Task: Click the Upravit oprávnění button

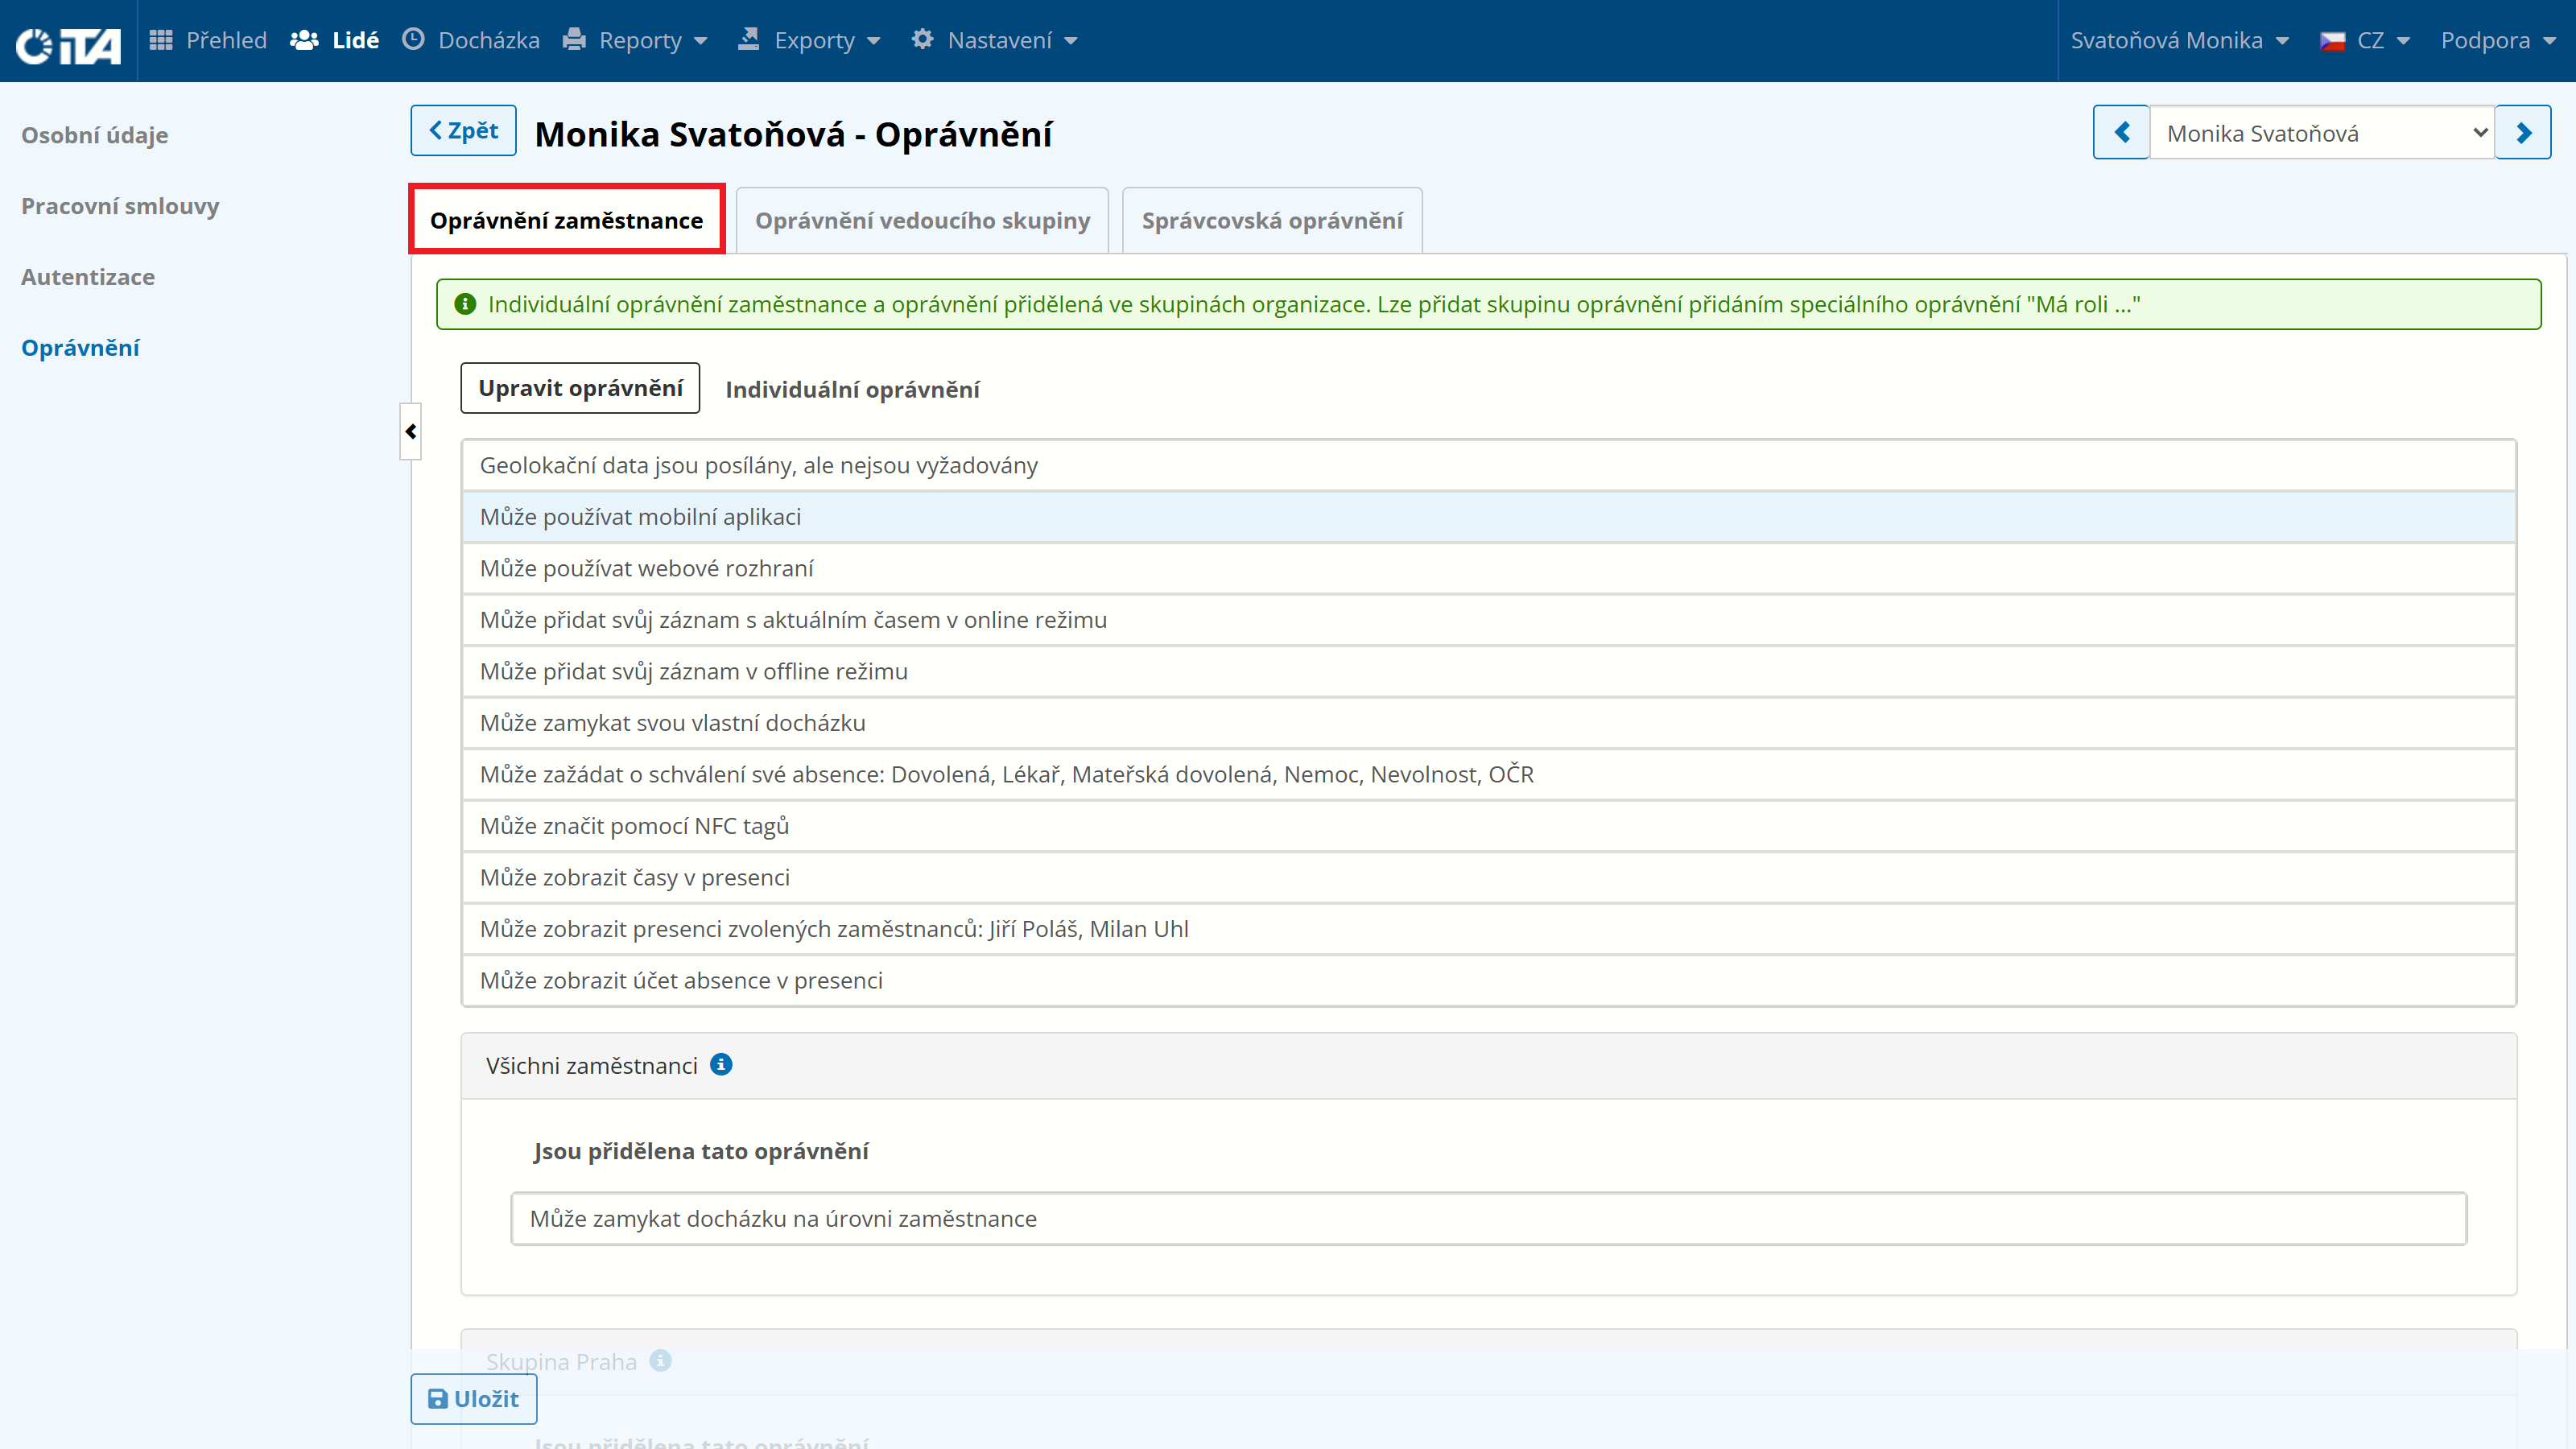Action: [x=580, y=388]
